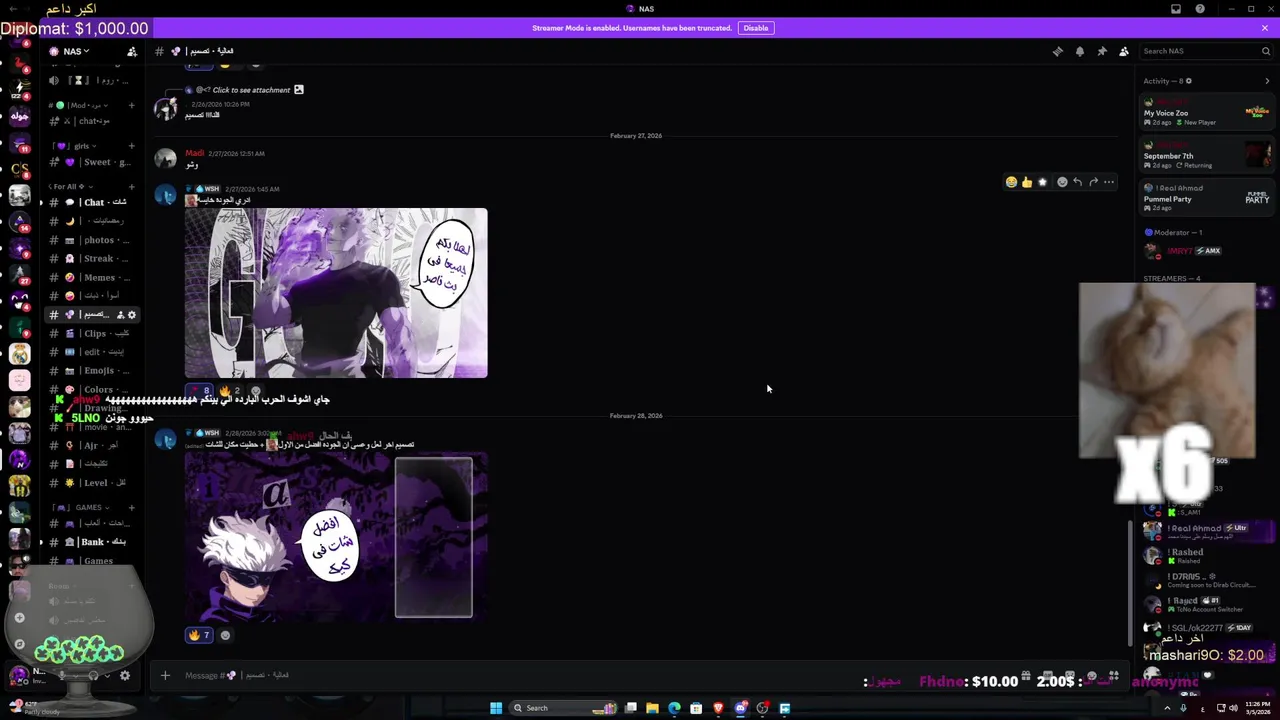The image size is (1280, 720).
Task: Open notification settings bell icon
Action: pos(1080,51)
